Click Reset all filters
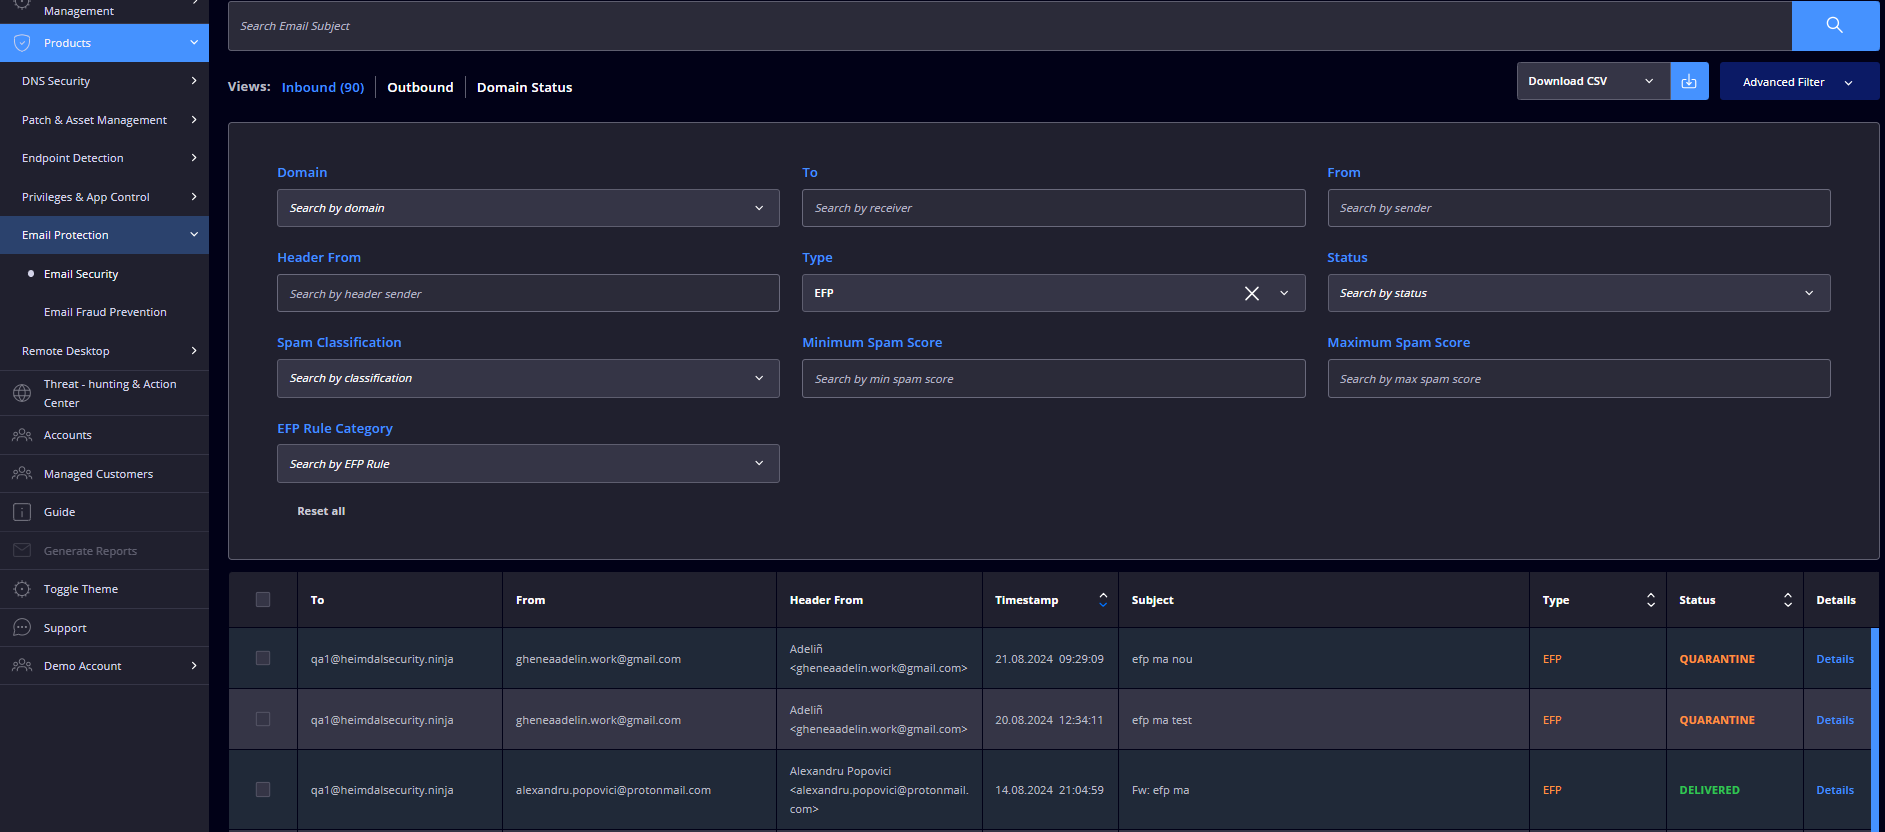Viewport: 1885px width, 832px height. (321, 511)
